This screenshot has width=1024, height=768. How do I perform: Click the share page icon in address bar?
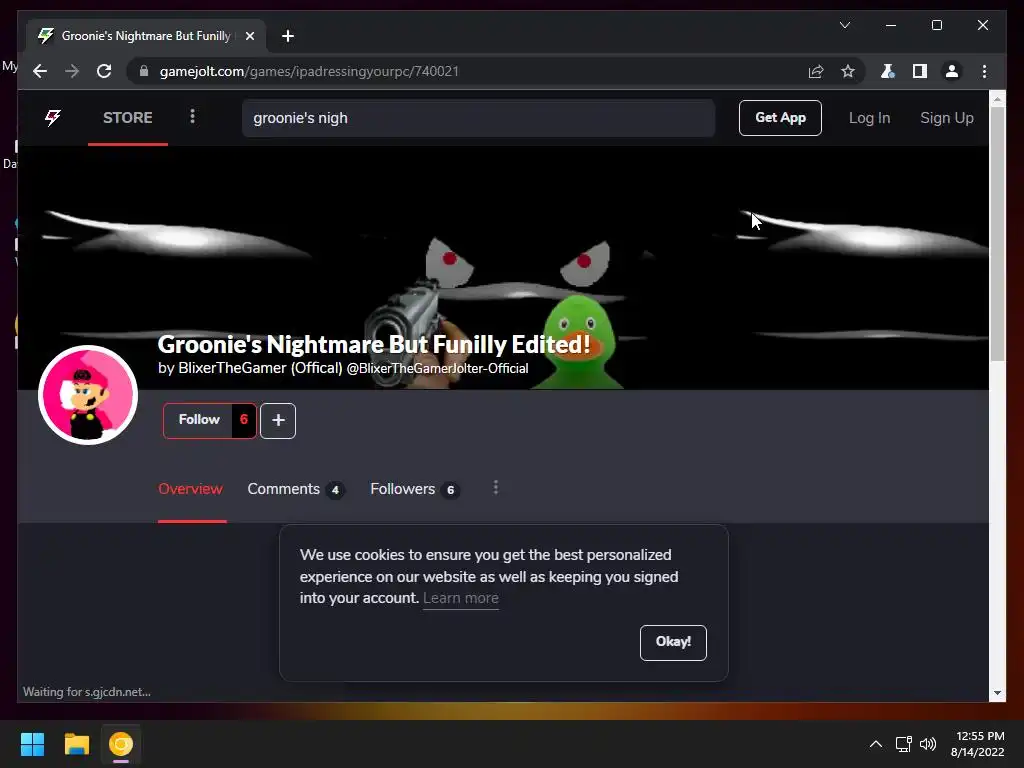point(816,71)
